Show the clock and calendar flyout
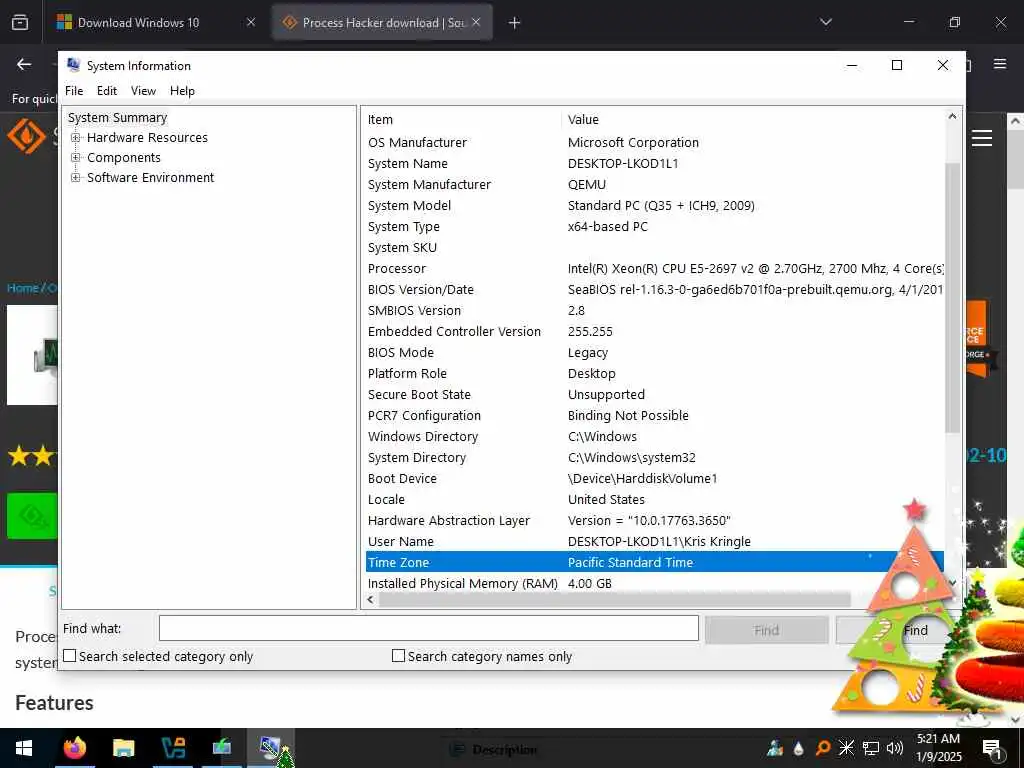 (939, 748)
